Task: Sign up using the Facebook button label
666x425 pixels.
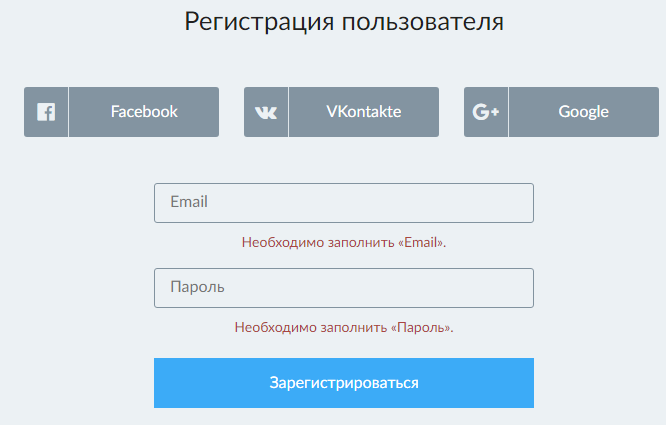Action: [x=144, y=112]
